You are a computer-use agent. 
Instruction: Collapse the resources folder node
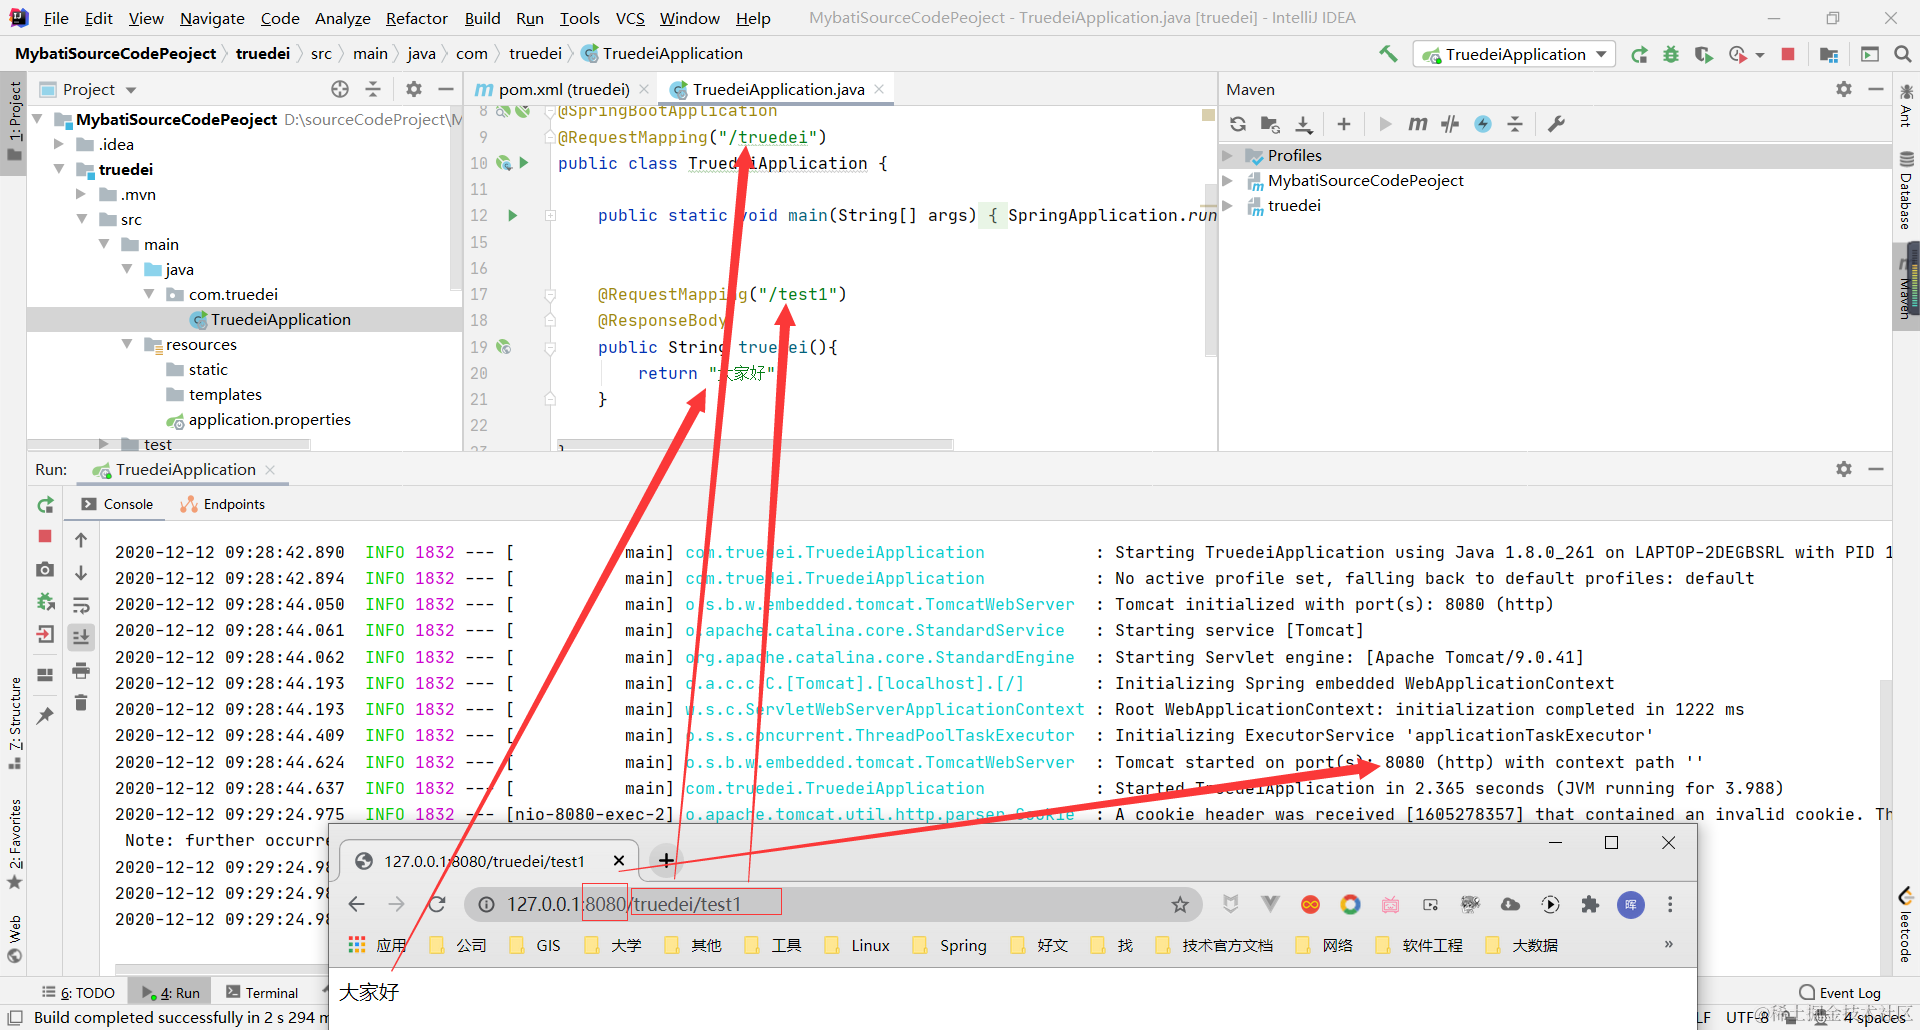click(x=127, y=344)
